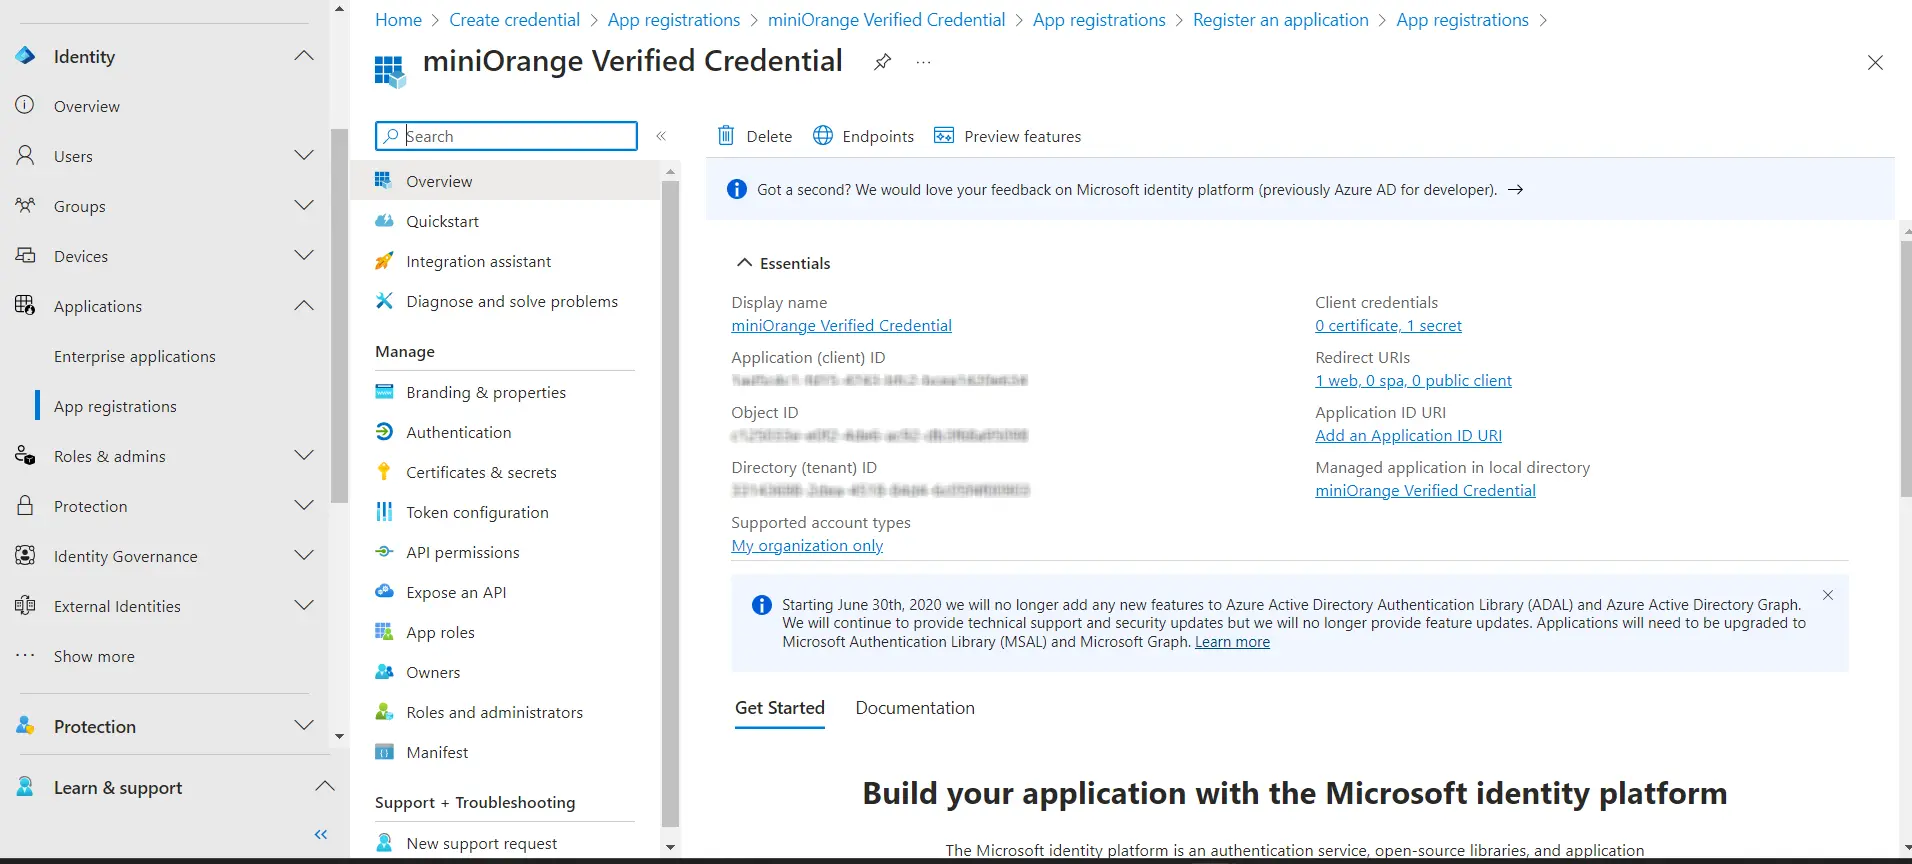1912x864 pixels.
Task: Collapse the Learn & support section chevron
Action: tap(325, 786)
